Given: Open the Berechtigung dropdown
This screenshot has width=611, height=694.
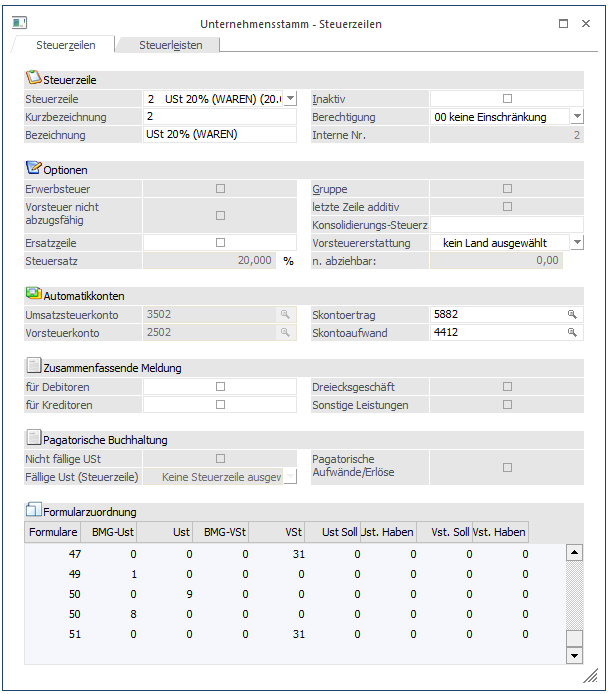Looking at the screenshot, I should pos(576,117).
